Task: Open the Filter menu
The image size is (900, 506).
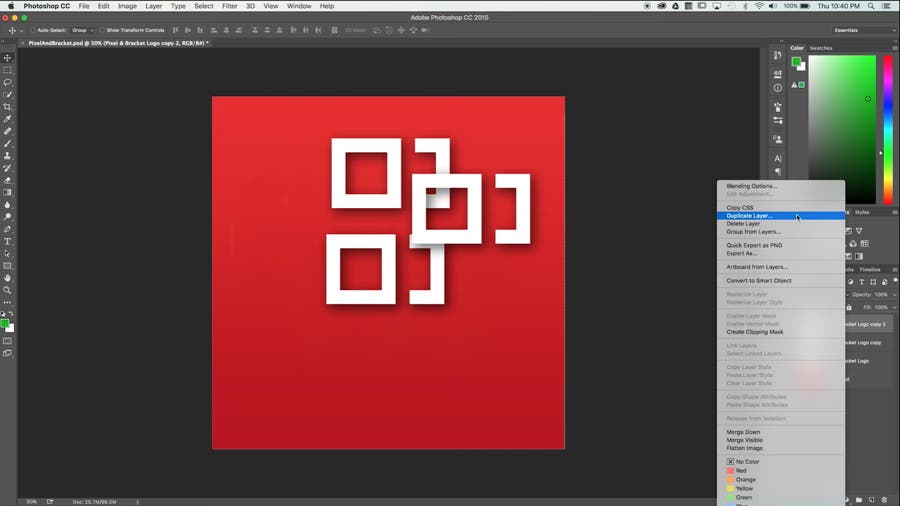Action: click(230, 6)
